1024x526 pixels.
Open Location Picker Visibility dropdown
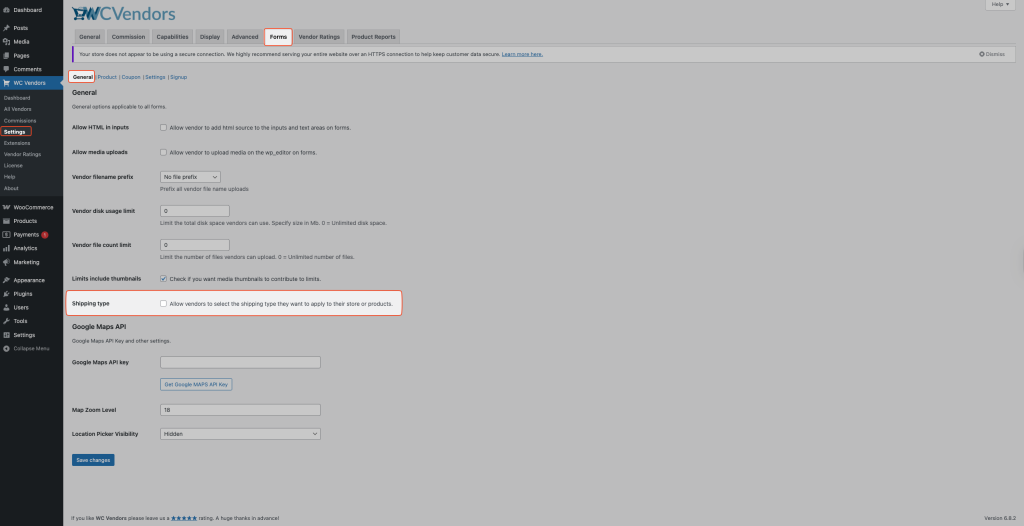(x=240, y=434)
